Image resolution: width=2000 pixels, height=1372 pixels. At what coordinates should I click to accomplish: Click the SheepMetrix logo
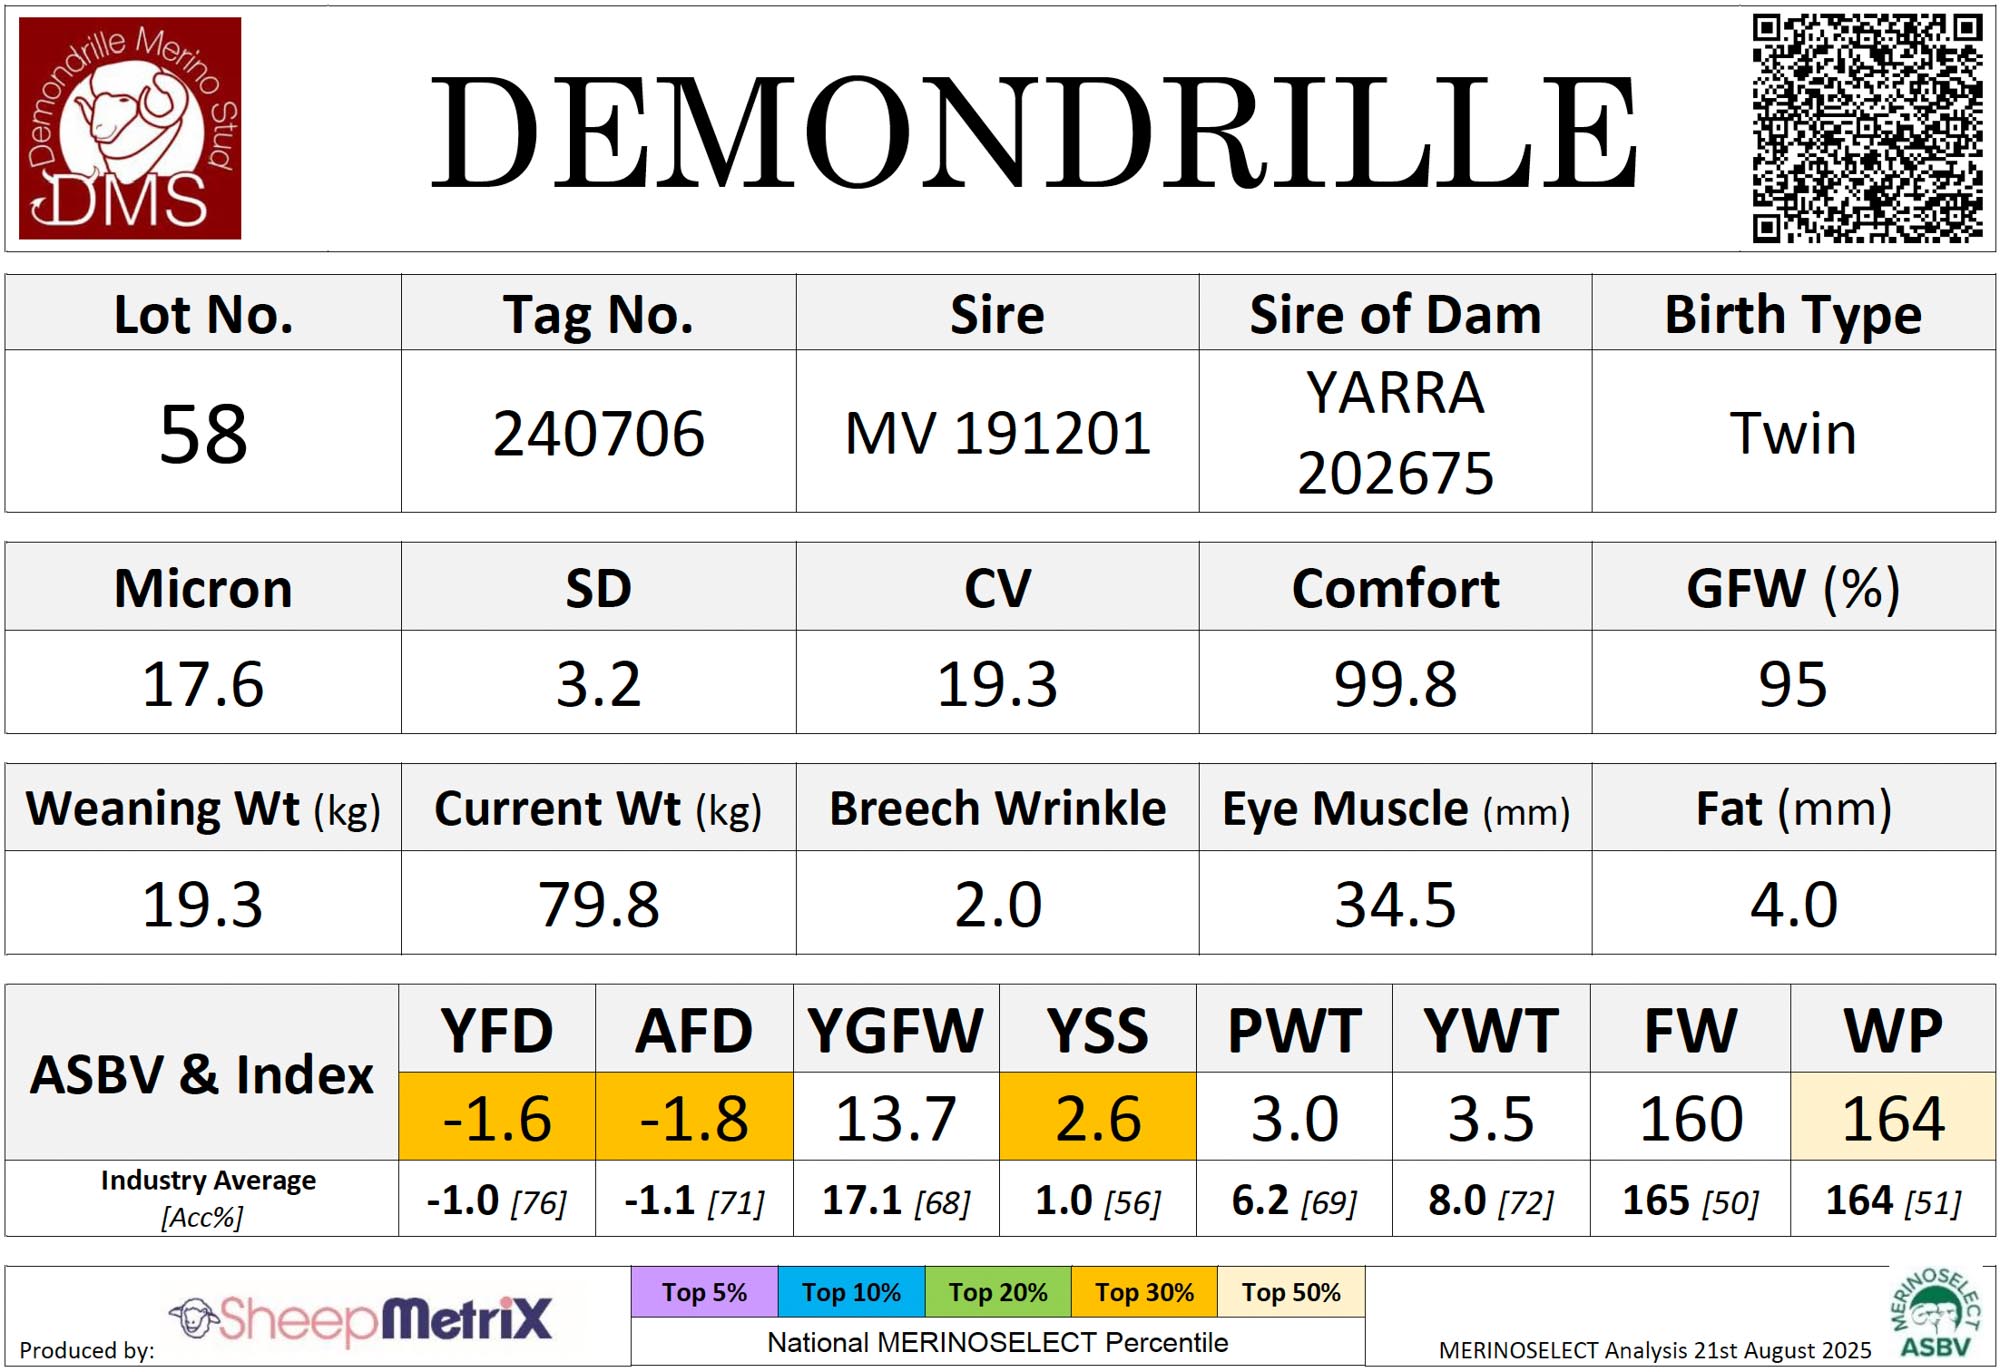point(361,1319)
